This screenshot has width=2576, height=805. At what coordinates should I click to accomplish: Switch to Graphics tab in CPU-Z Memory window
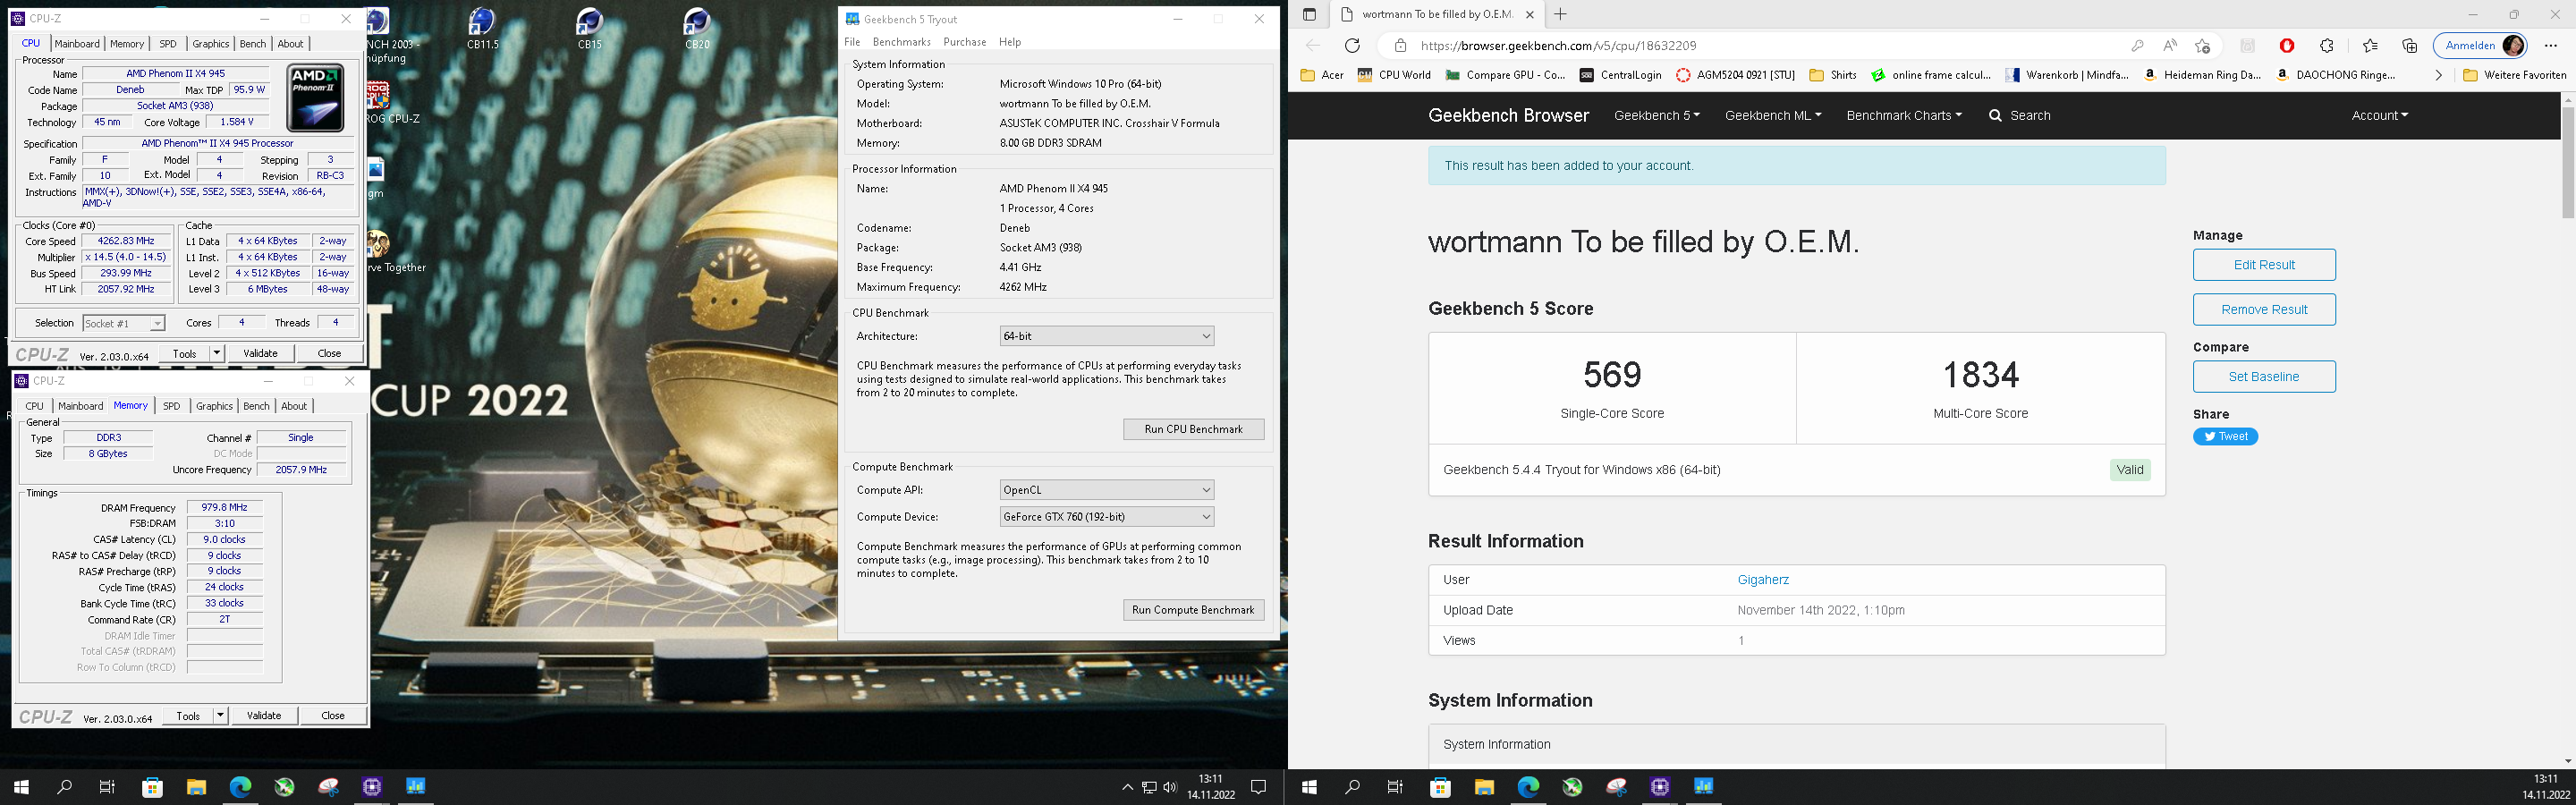point(214,406)
